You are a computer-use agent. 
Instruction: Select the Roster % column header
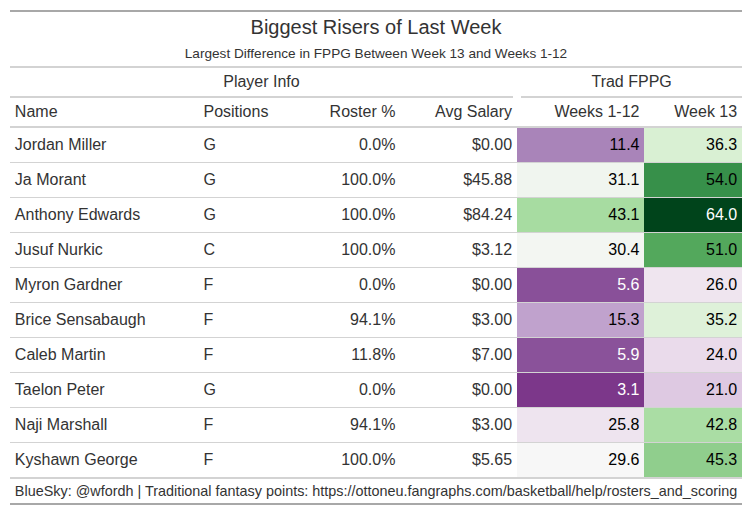(x=362, y=112)
